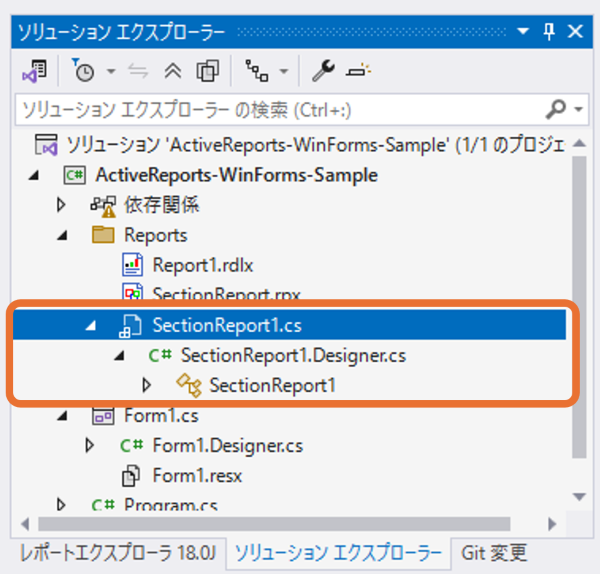Collapse the SectionReport1.cs node
This screenshot has width=600, height=574.
[91, 326]
